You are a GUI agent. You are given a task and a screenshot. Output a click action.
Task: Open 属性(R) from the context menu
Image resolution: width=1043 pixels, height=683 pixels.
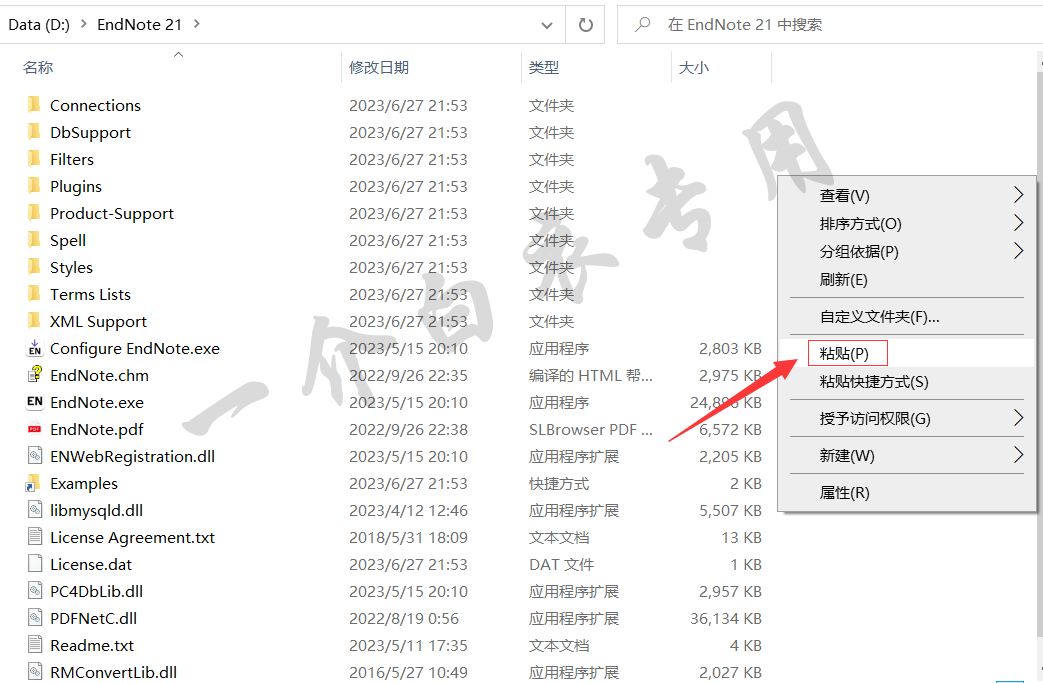[x=907, y=493]
